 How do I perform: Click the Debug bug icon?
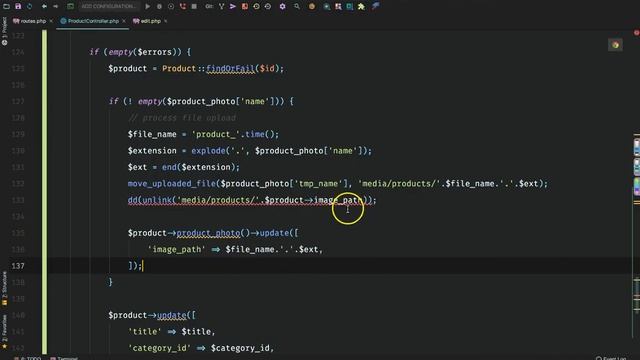pyautogui.click(x=159, y=6)
